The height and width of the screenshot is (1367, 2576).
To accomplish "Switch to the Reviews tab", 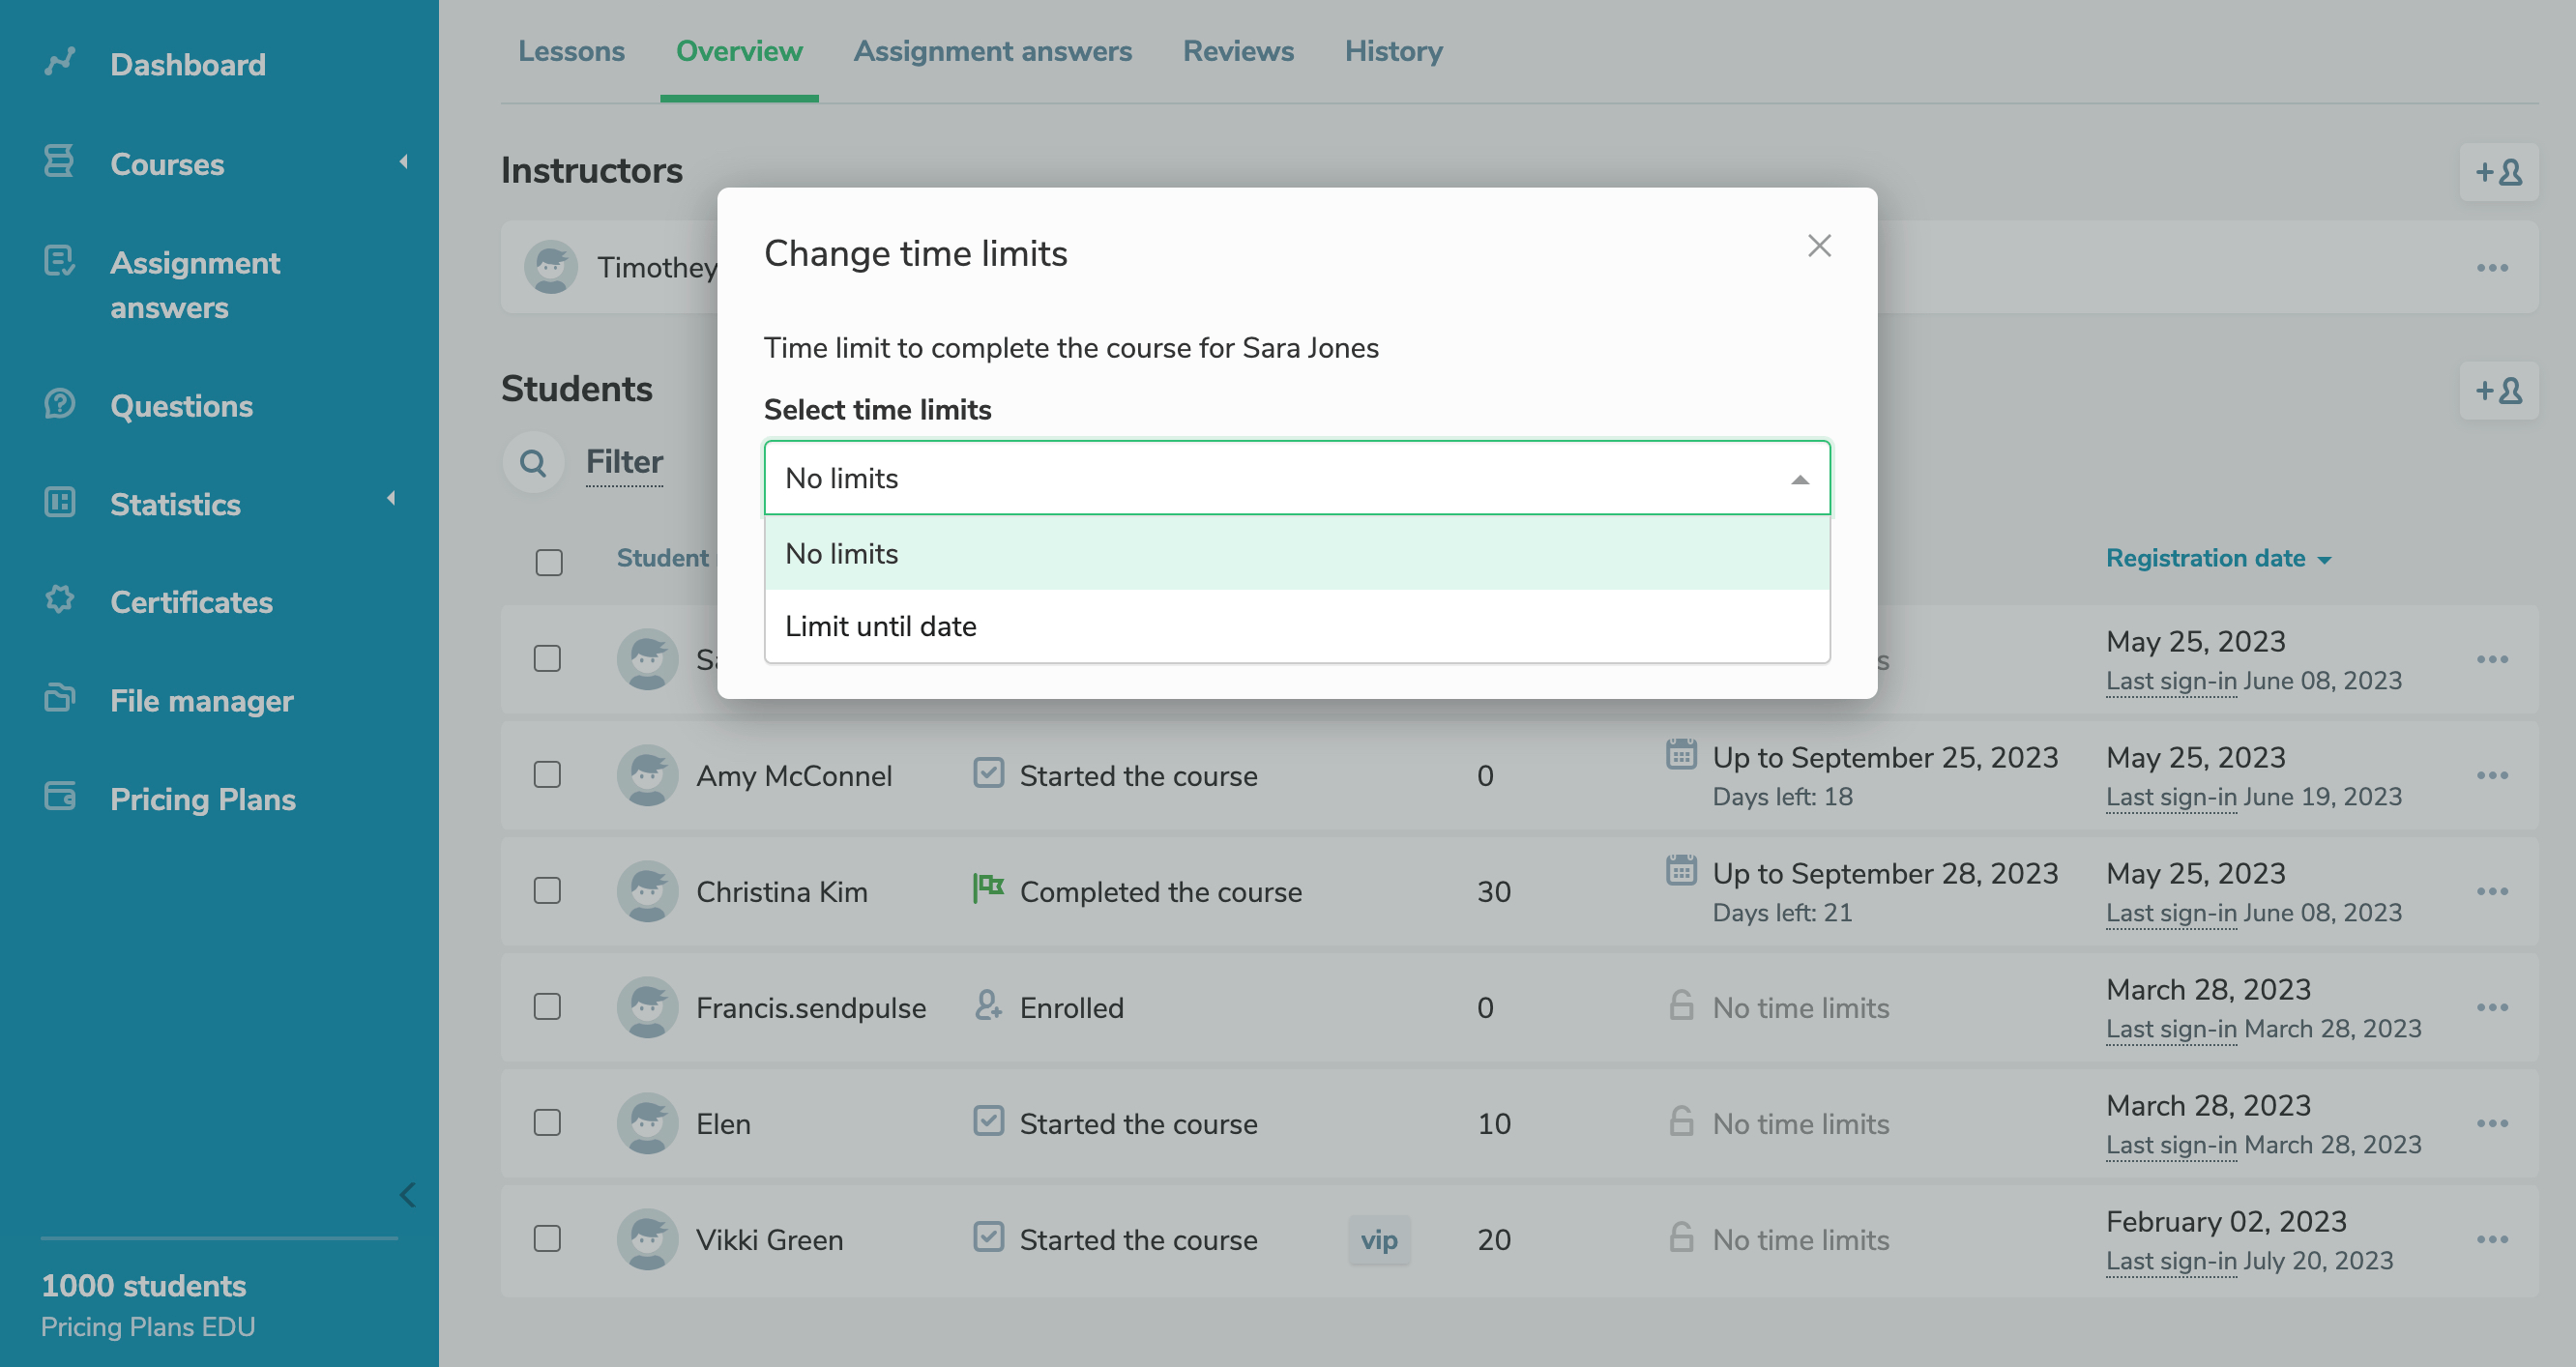I will [1238, 51].
